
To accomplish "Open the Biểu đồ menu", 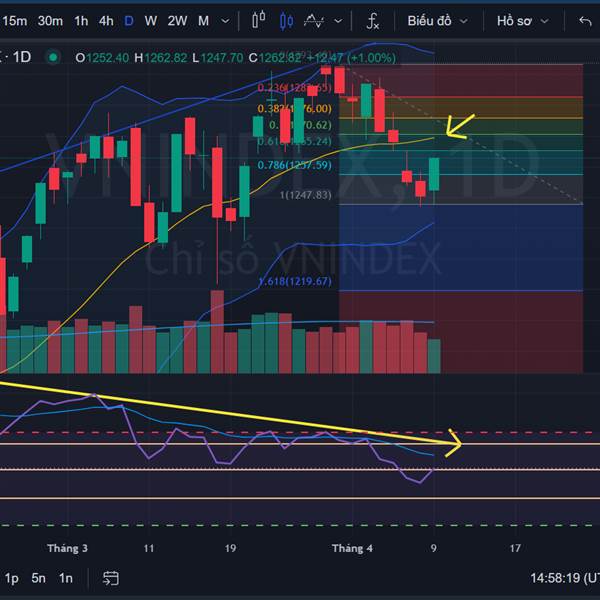I will coord(437,21).
